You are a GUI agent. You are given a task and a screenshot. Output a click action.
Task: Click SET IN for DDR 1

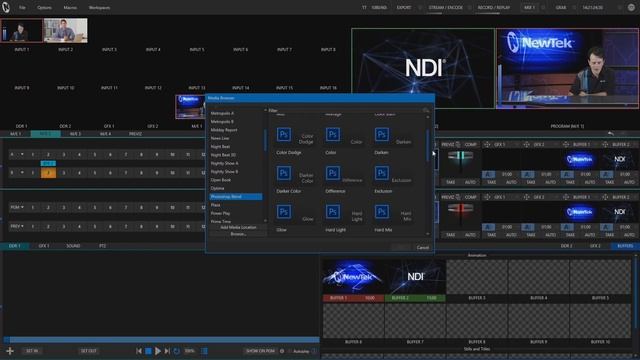click(32, 351)
